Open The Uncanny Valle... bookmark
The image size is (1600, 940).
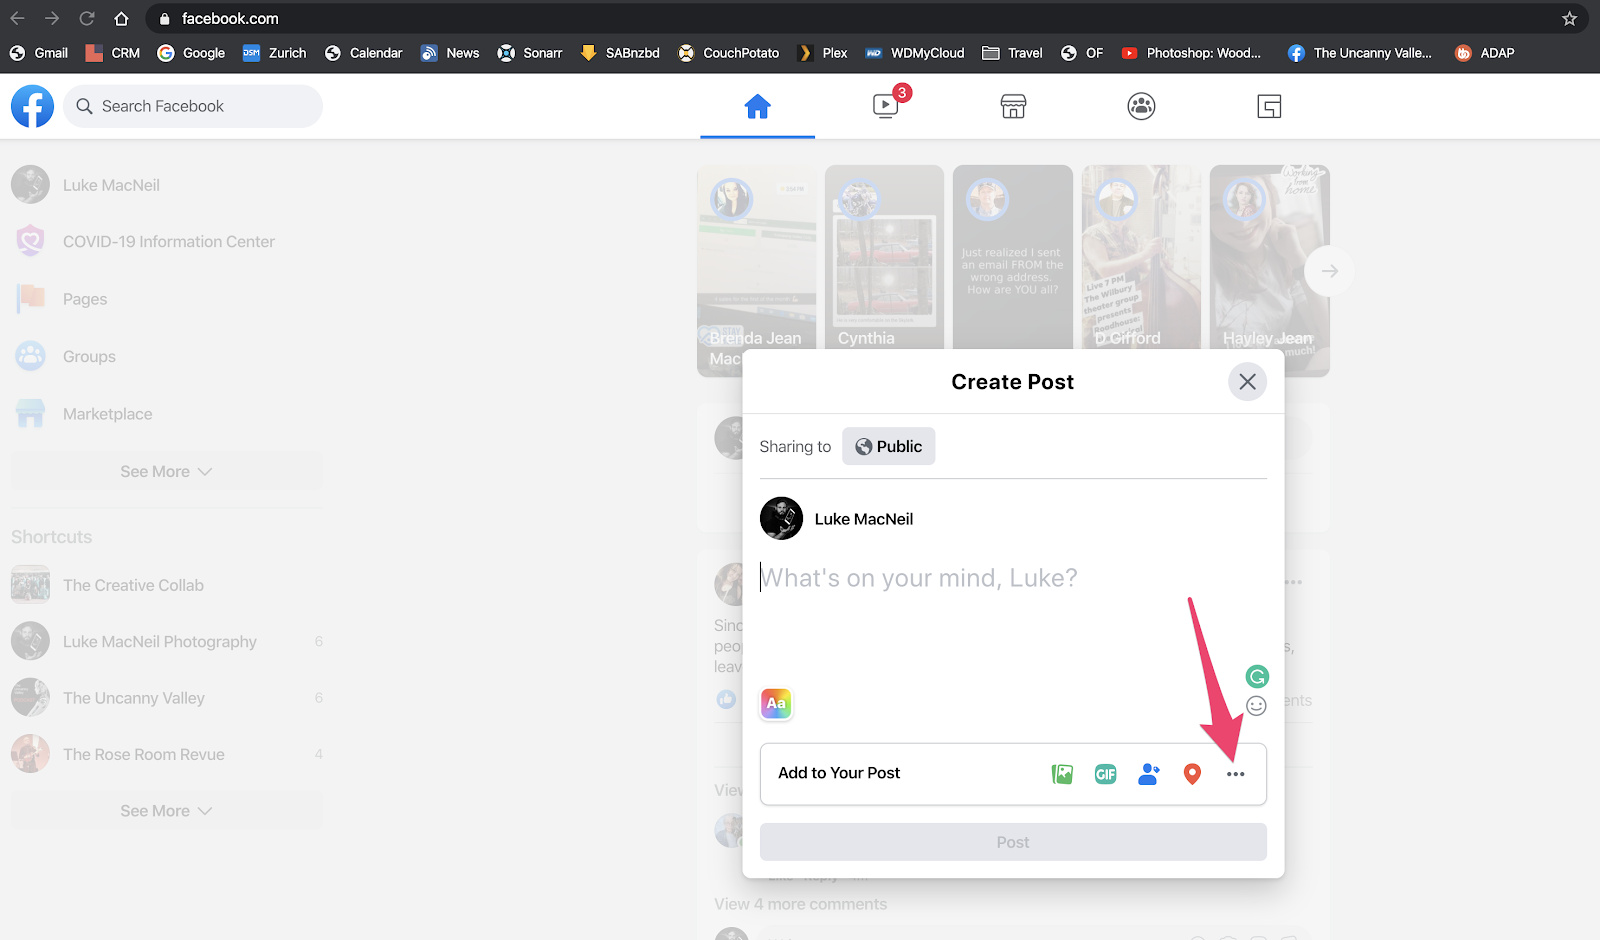(1360, 53)
